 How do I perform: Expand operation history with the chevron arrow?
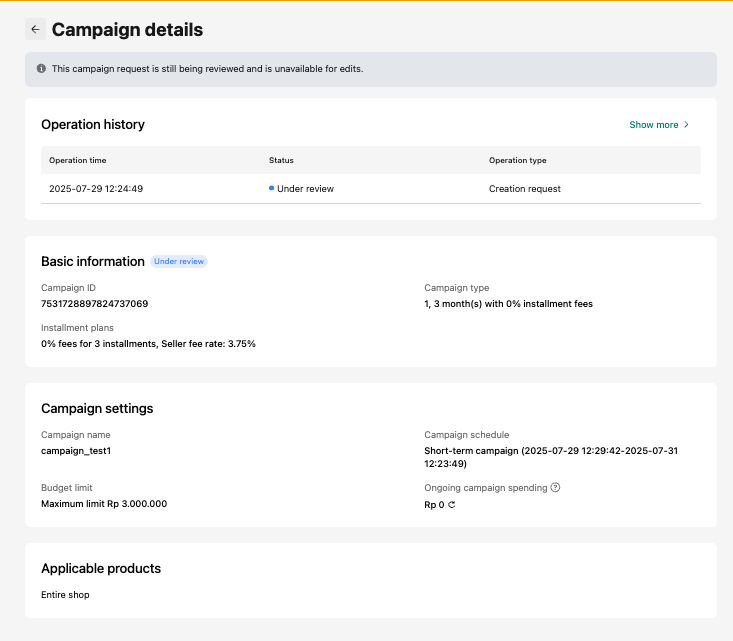click(686, 125)
